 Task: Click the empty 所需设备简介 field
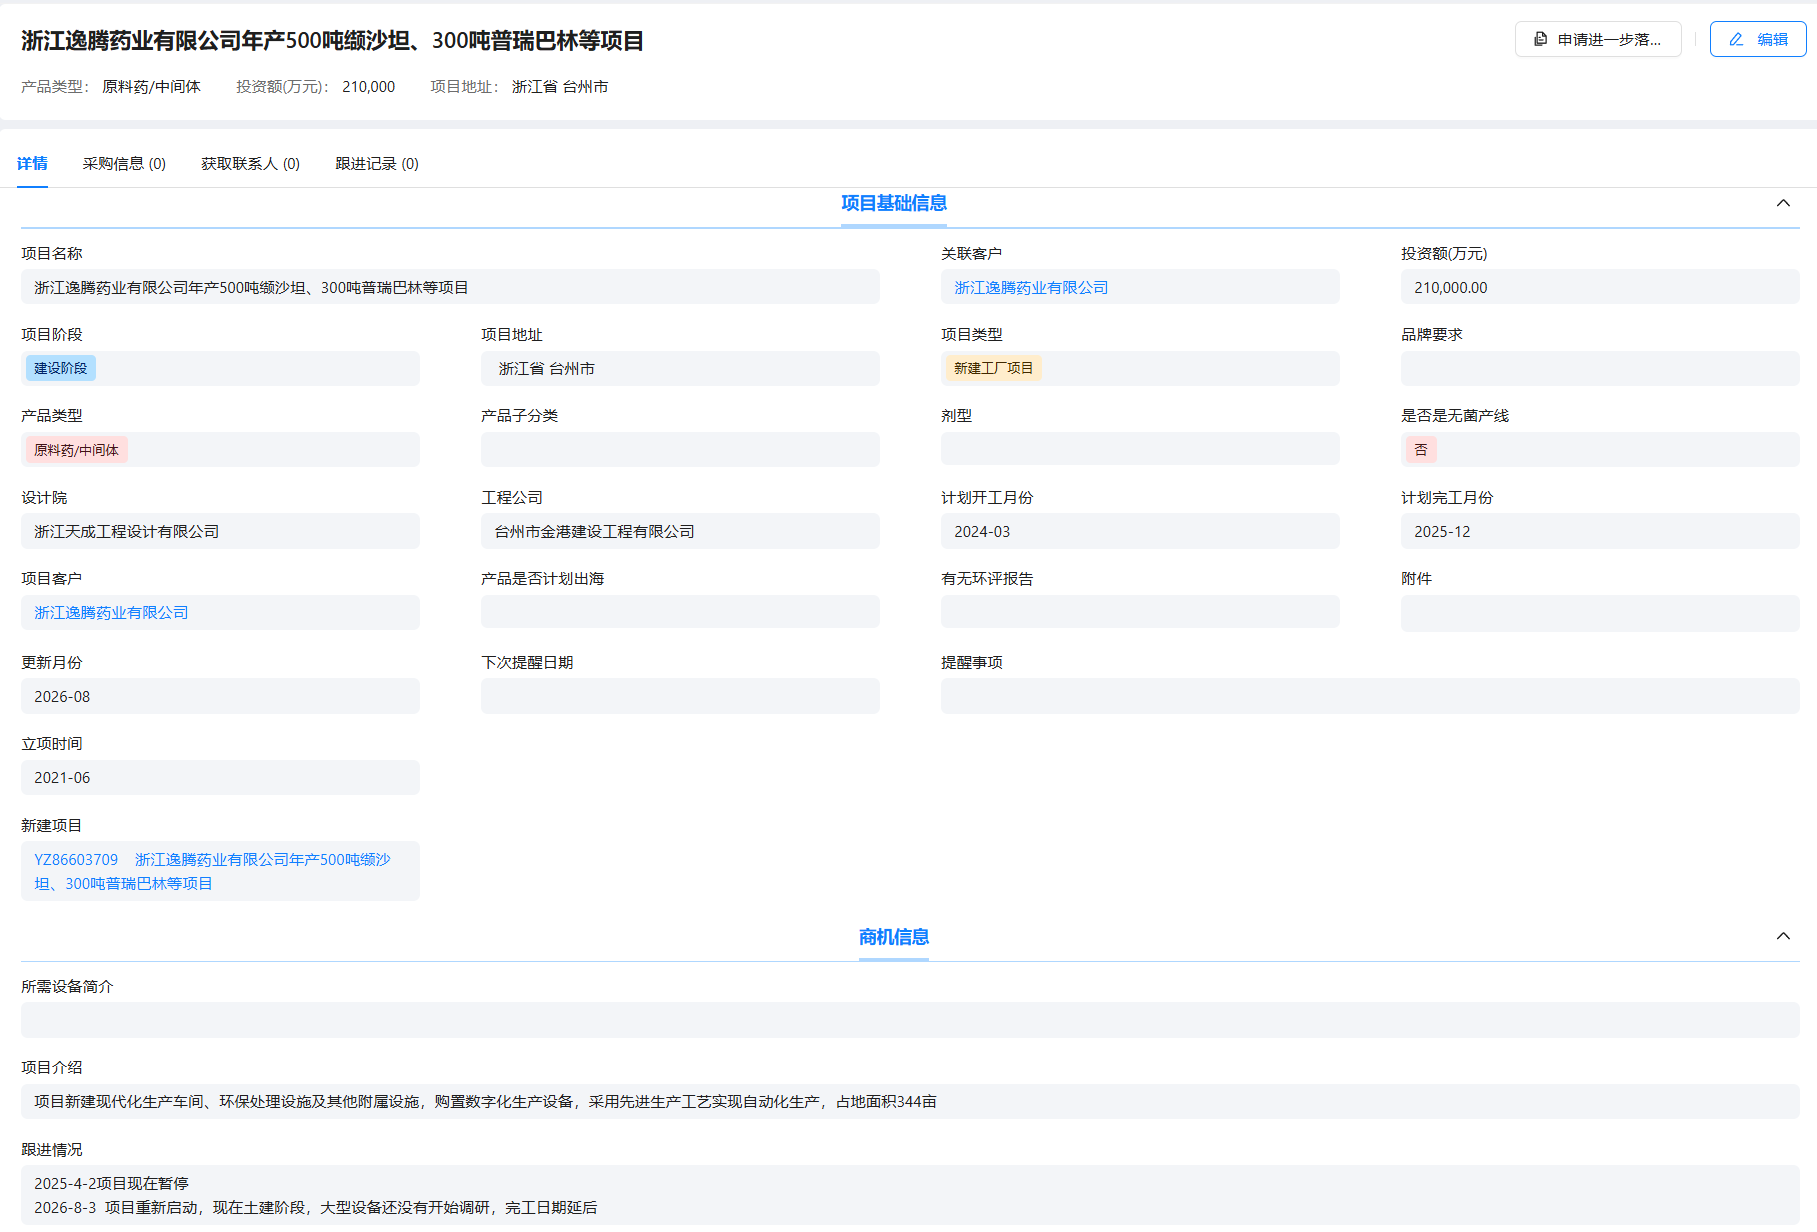click(910, 1020)
